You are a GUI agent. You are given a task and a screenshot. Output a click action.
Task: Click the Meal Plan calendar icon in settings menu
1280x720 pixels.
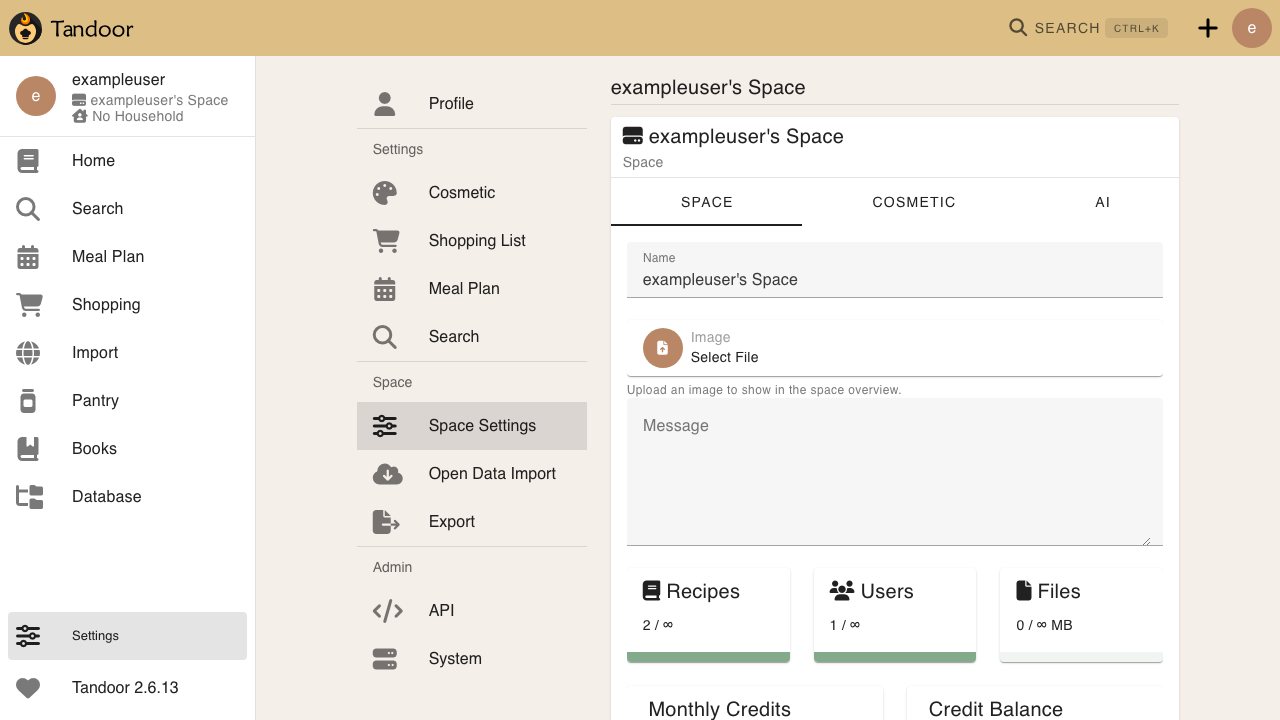point(385,289)
